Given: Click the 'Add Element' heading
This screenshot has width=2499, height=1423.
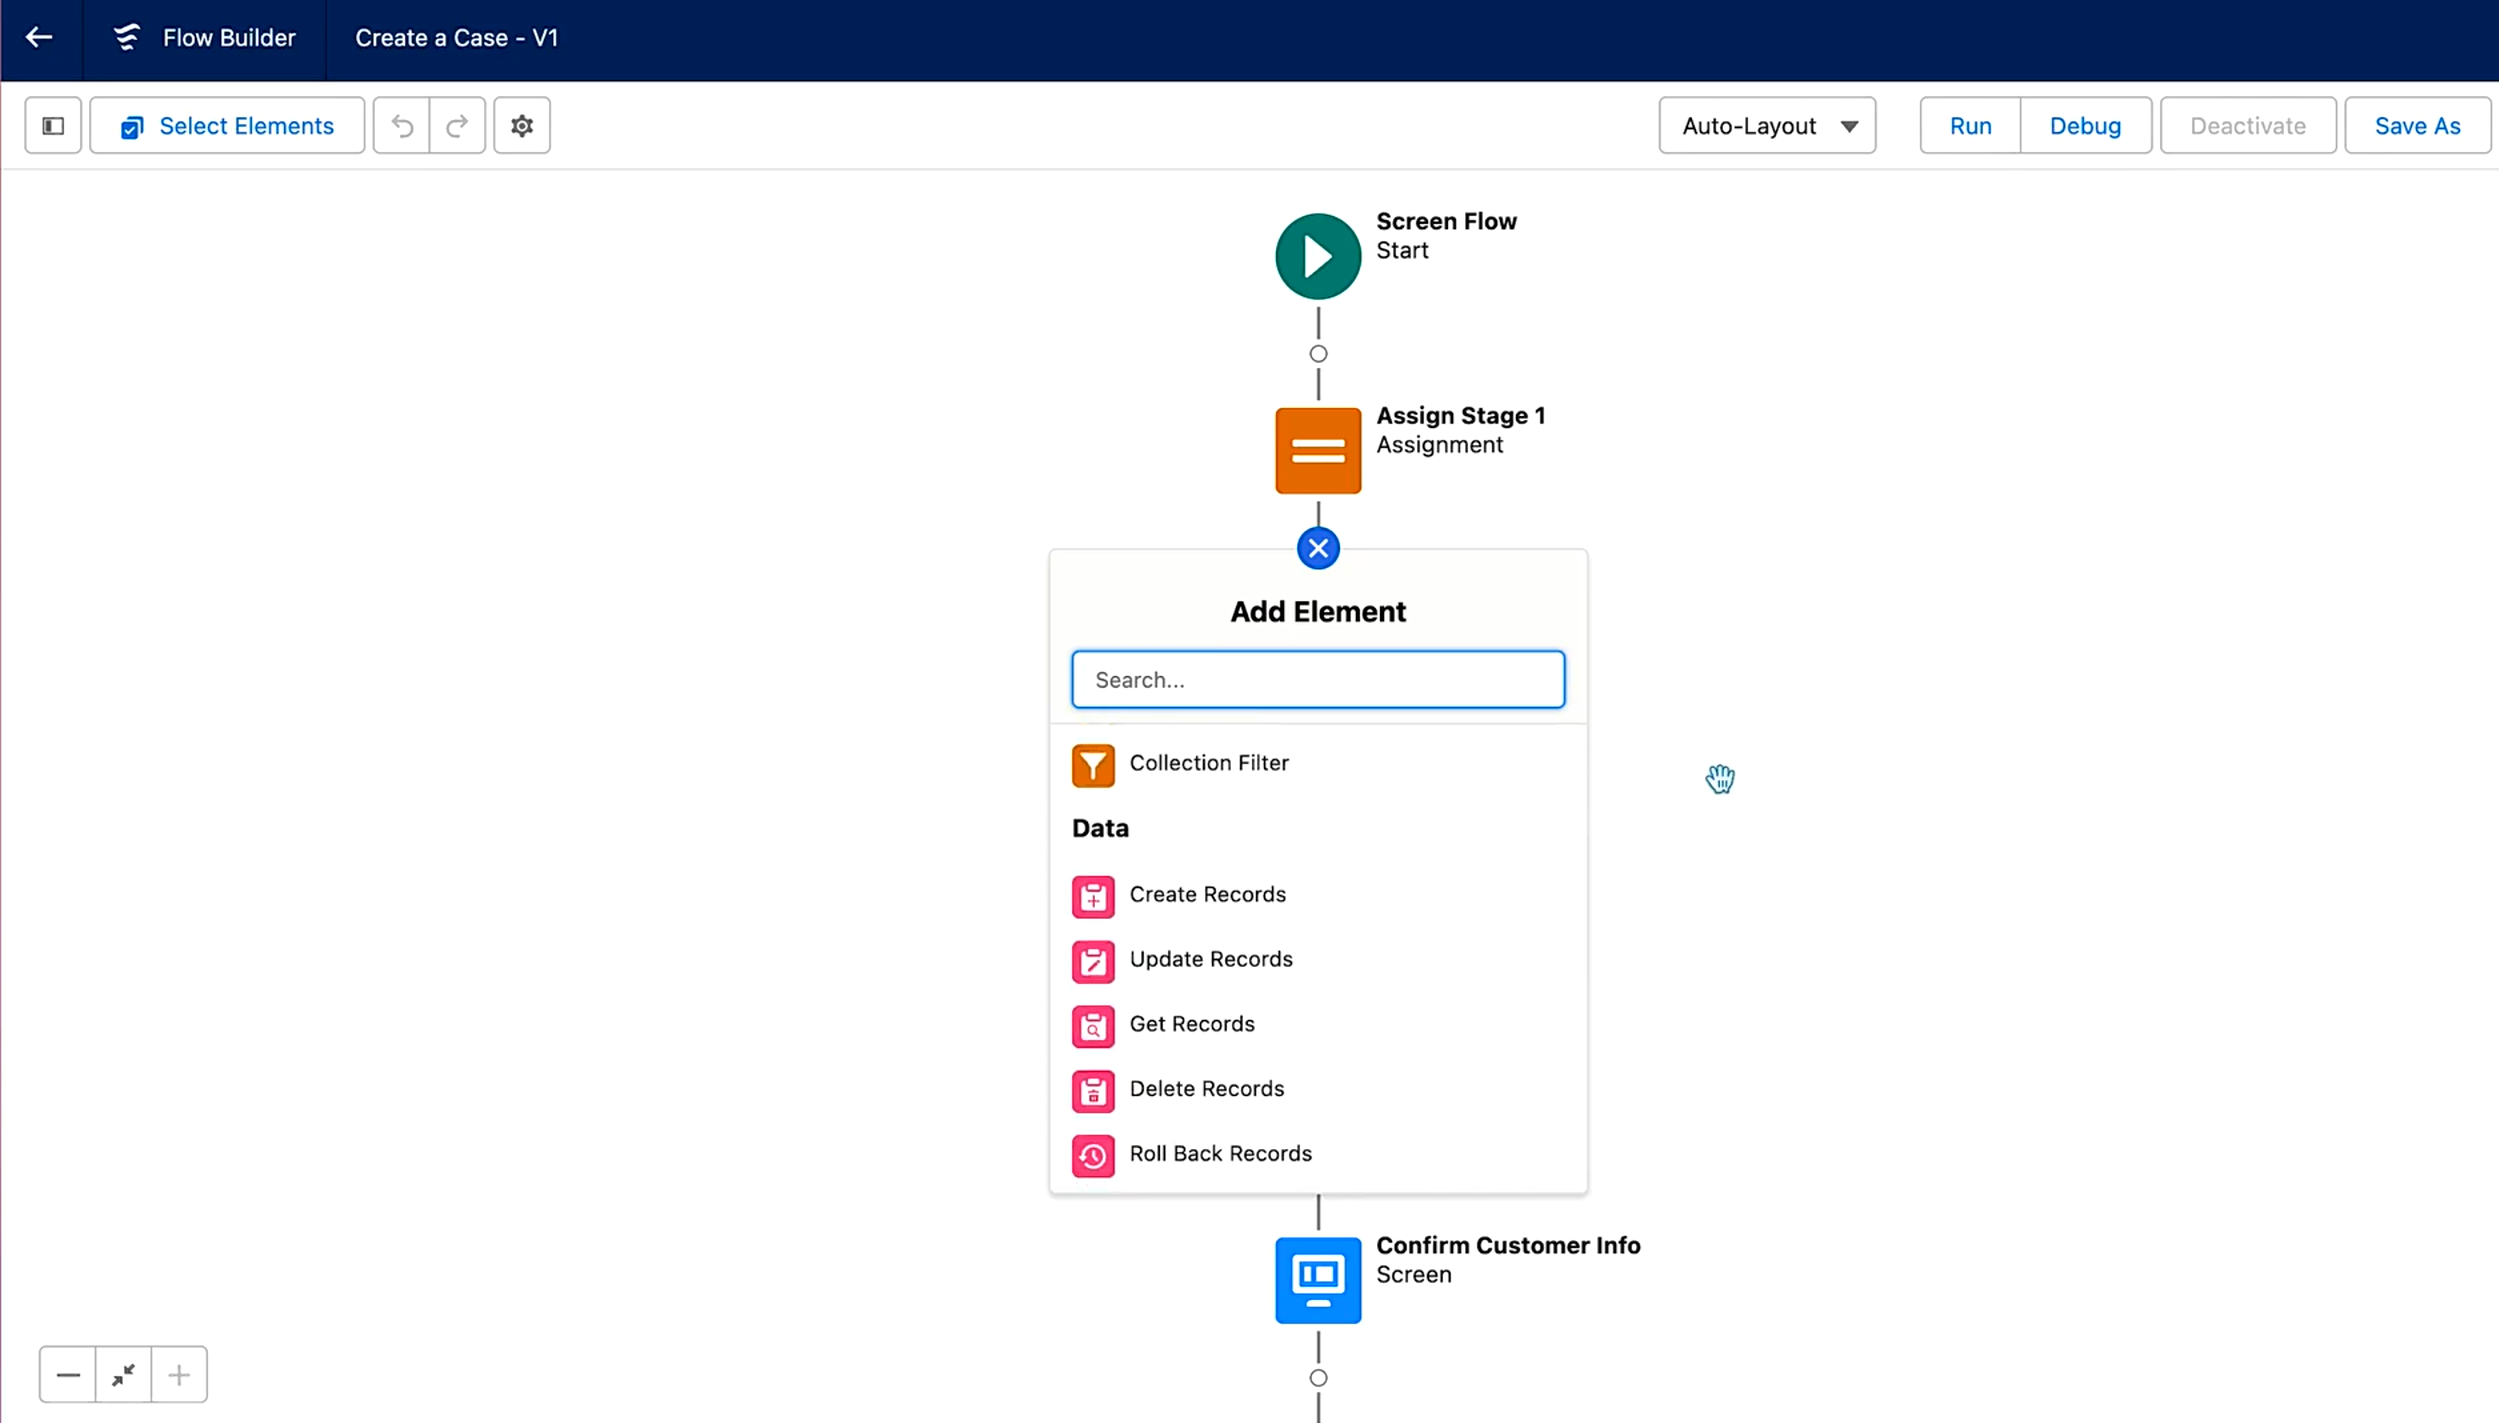Looking at the screenshot, I should click(x=1318, y=612).
